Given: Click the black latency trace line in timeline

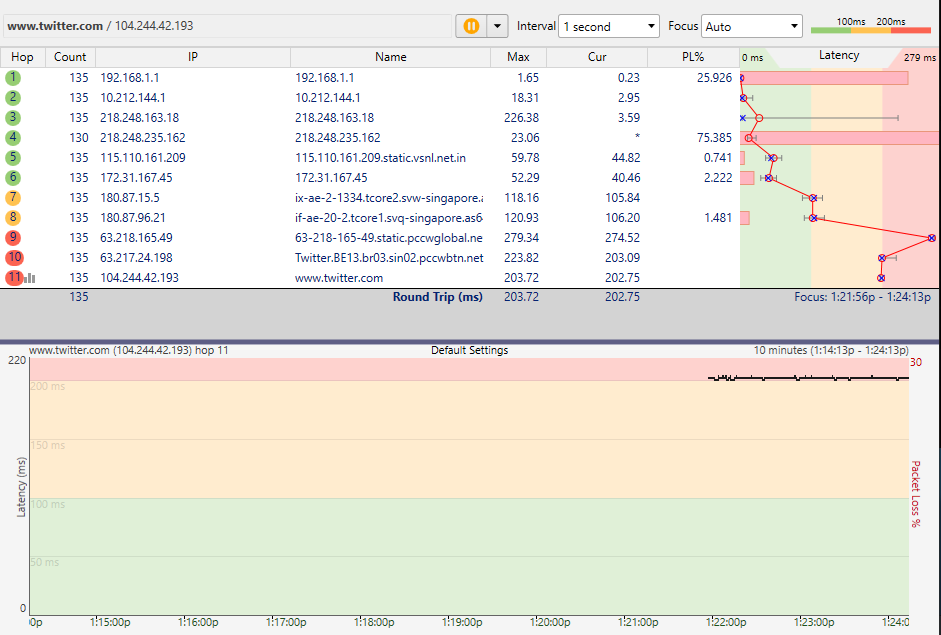Looking at the screenshot, I should [x=808, y=378].
